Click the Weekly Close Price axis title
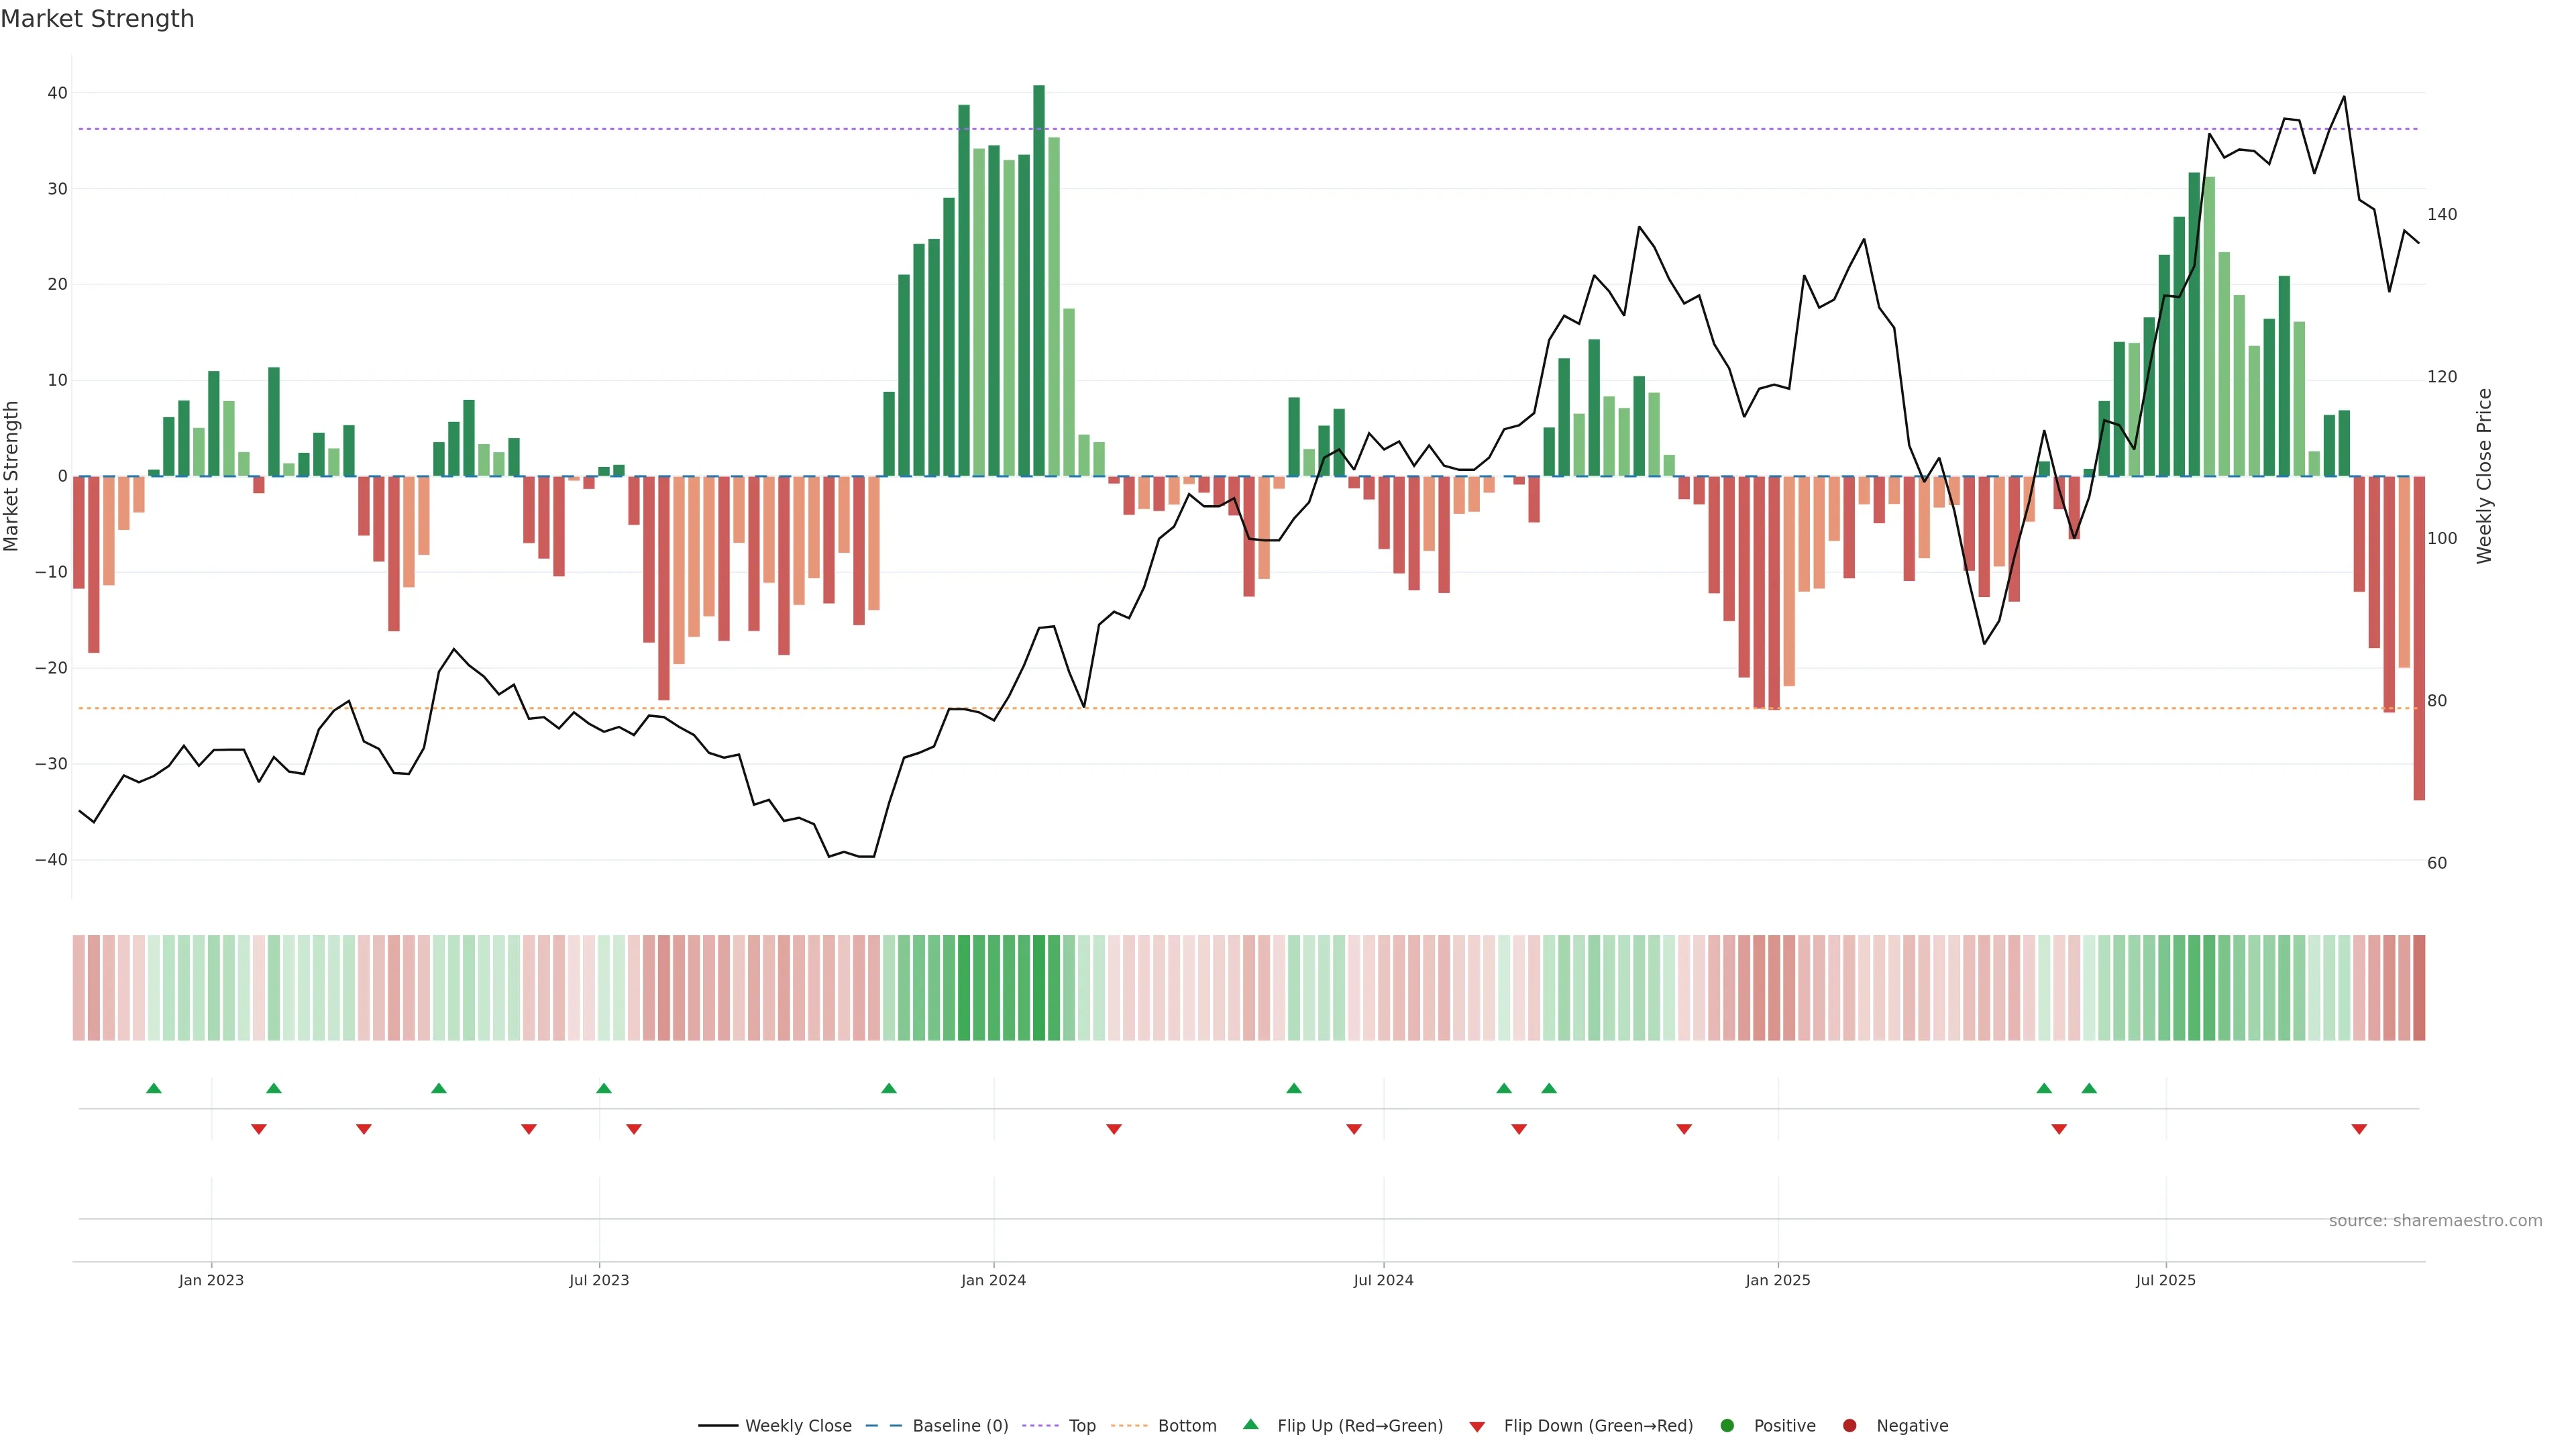 coord(2484,476)
